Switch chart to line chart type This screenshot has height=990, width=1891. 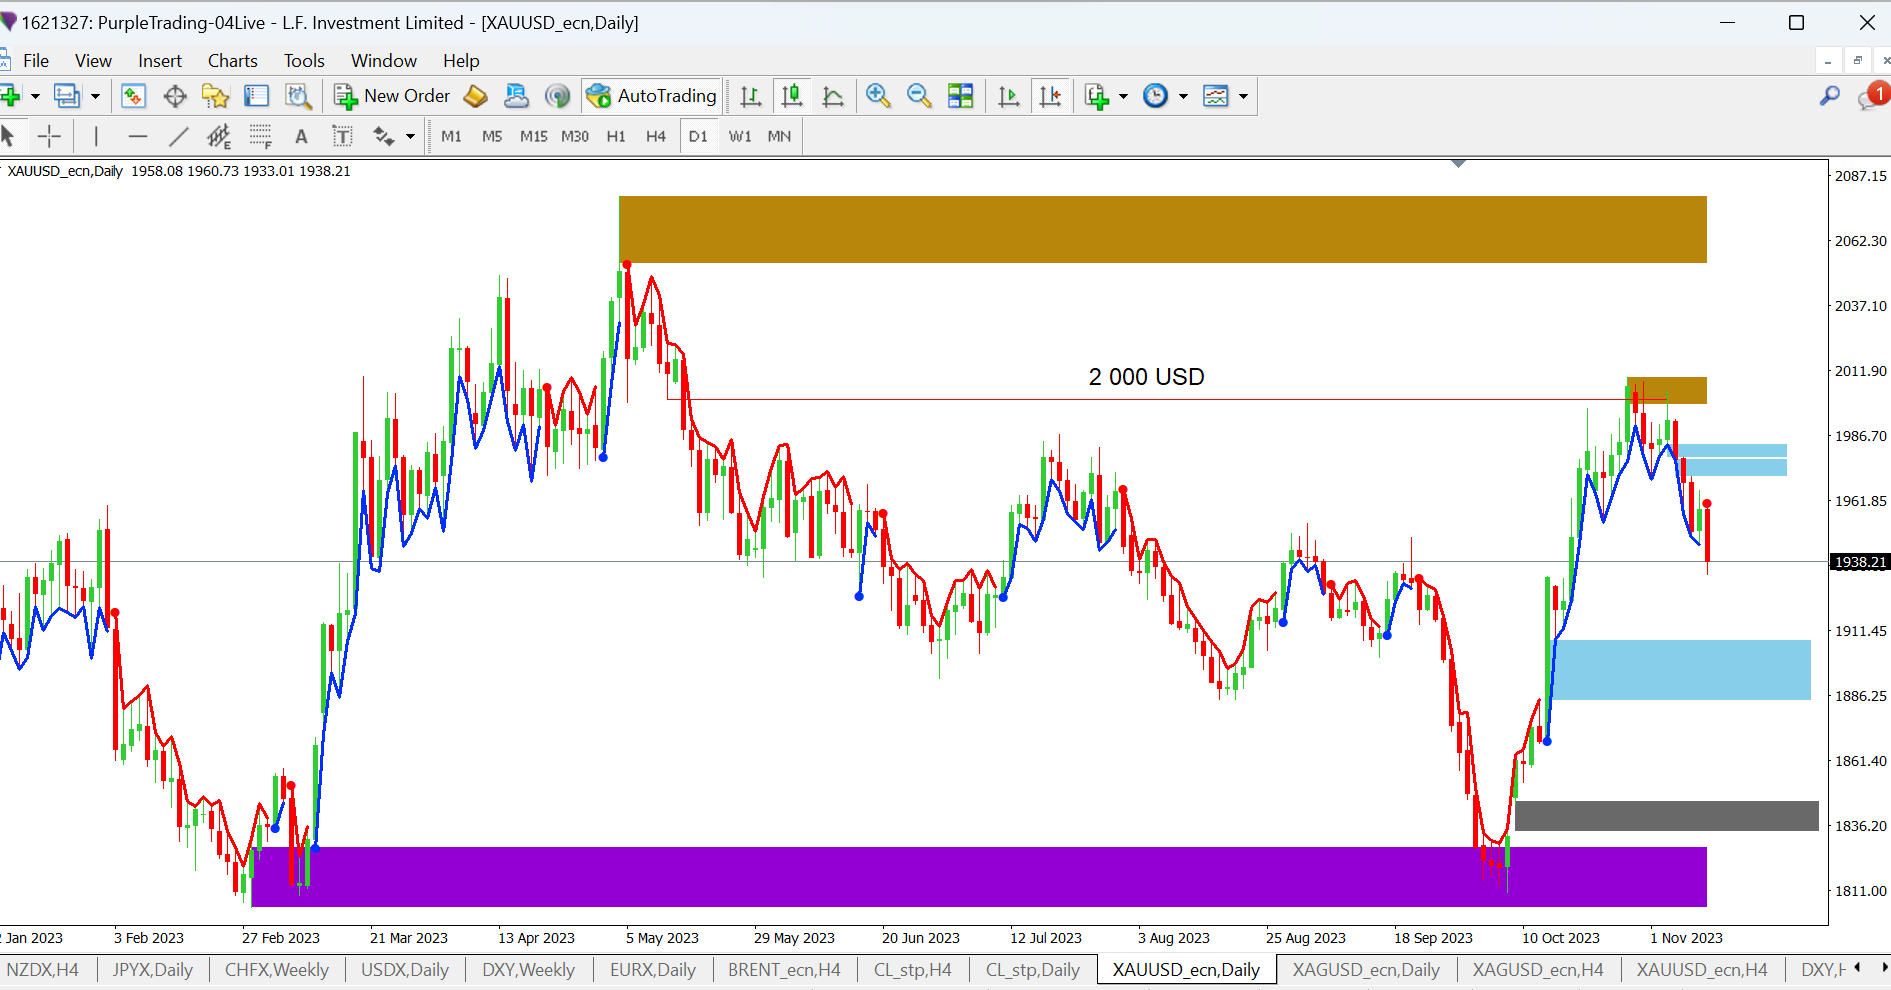[x=833, y=96]
